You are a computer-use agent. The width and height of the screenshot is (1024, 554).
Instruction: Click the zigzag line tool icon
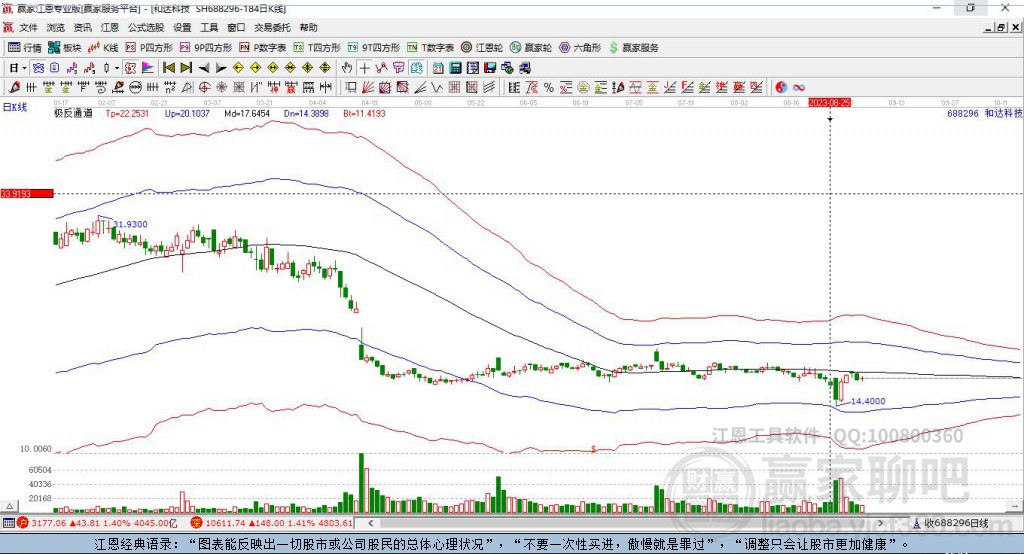coord(437,88)
